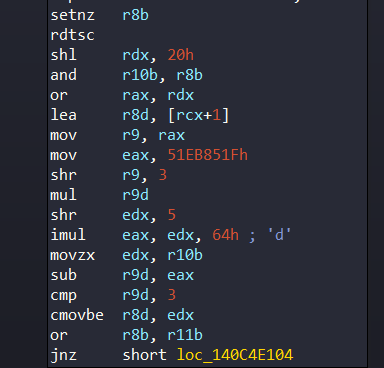Select the lea instruction mnemonic
384x368 pixels.
click(63, 115)
